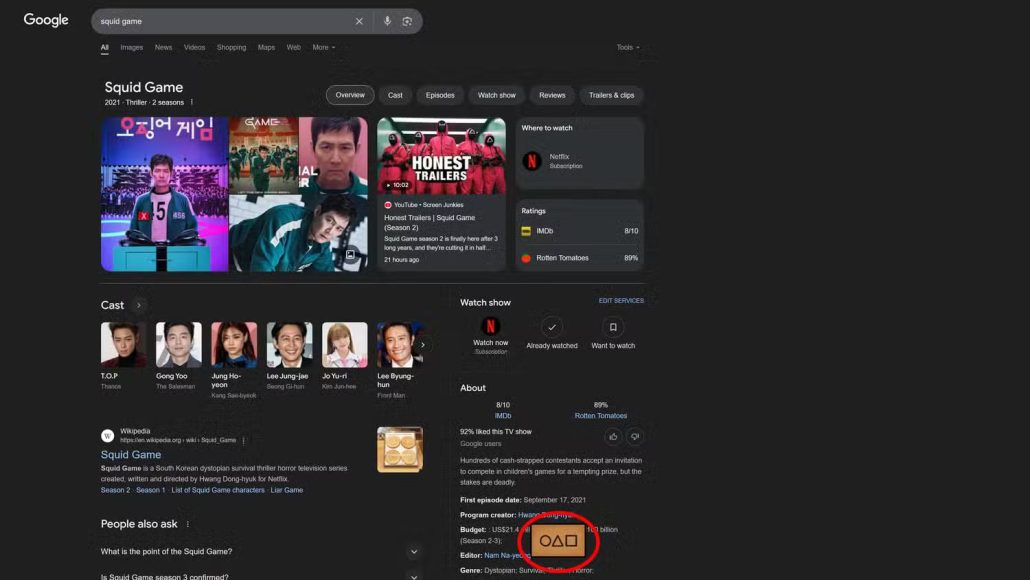Click the Squid Game invitation card icon
This screenshot has width=1030, height=580.
[558, 541]
